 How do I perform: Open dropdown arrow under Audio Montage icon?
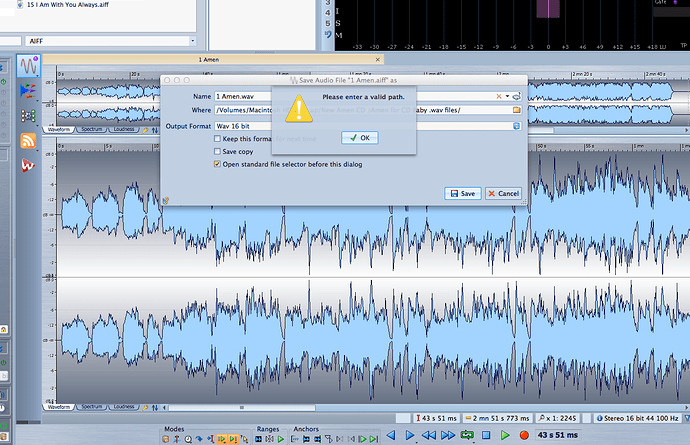pyautogui.click(x=37, y=100)
